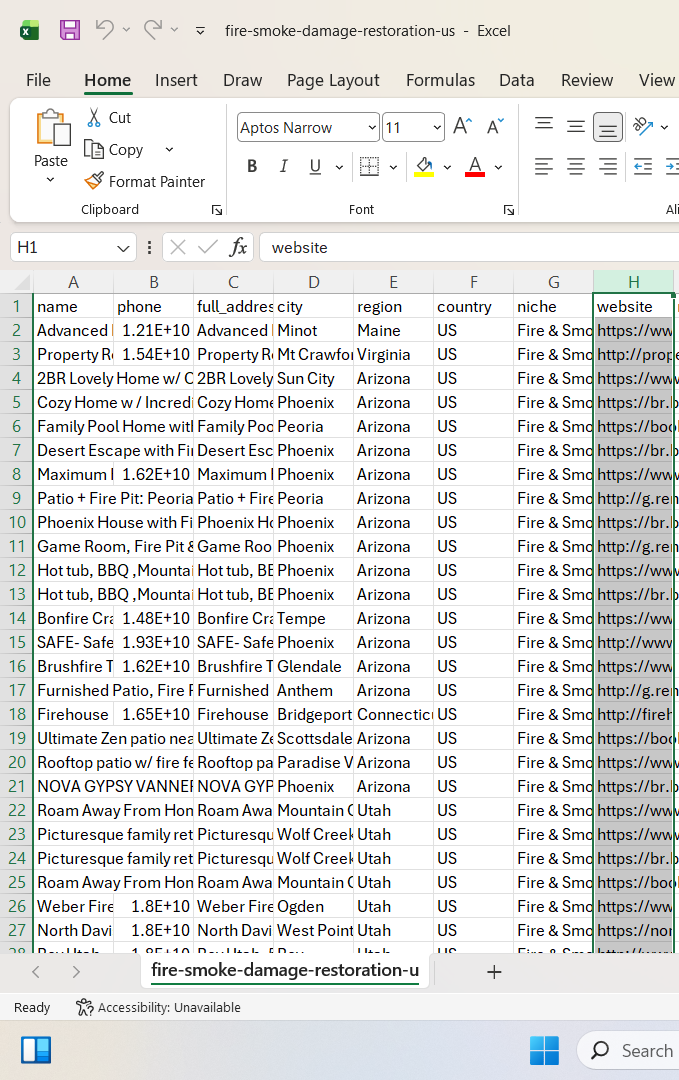Image resolution: width=679 pixels, height=1080 pixels.
Task: Decrease the font size
Action: (x=496, y=127)
